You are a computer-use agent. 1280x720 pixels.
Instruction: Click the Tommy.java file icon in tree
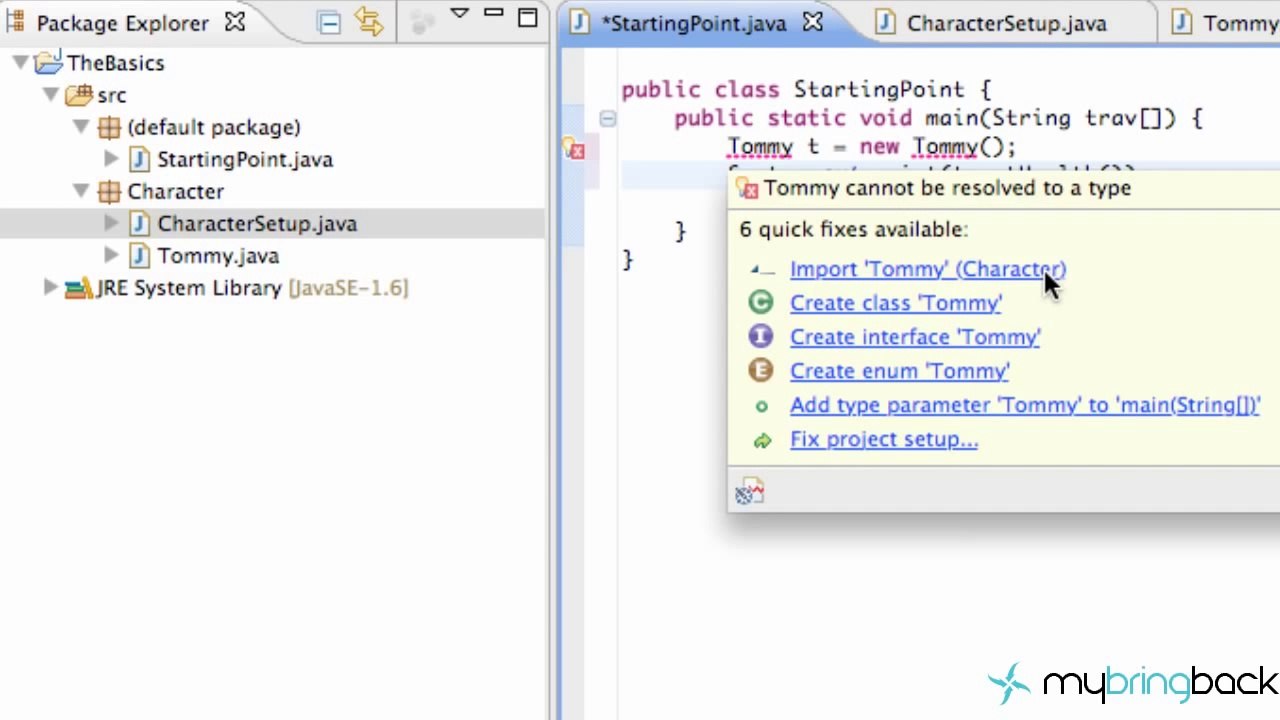(140, 255)
